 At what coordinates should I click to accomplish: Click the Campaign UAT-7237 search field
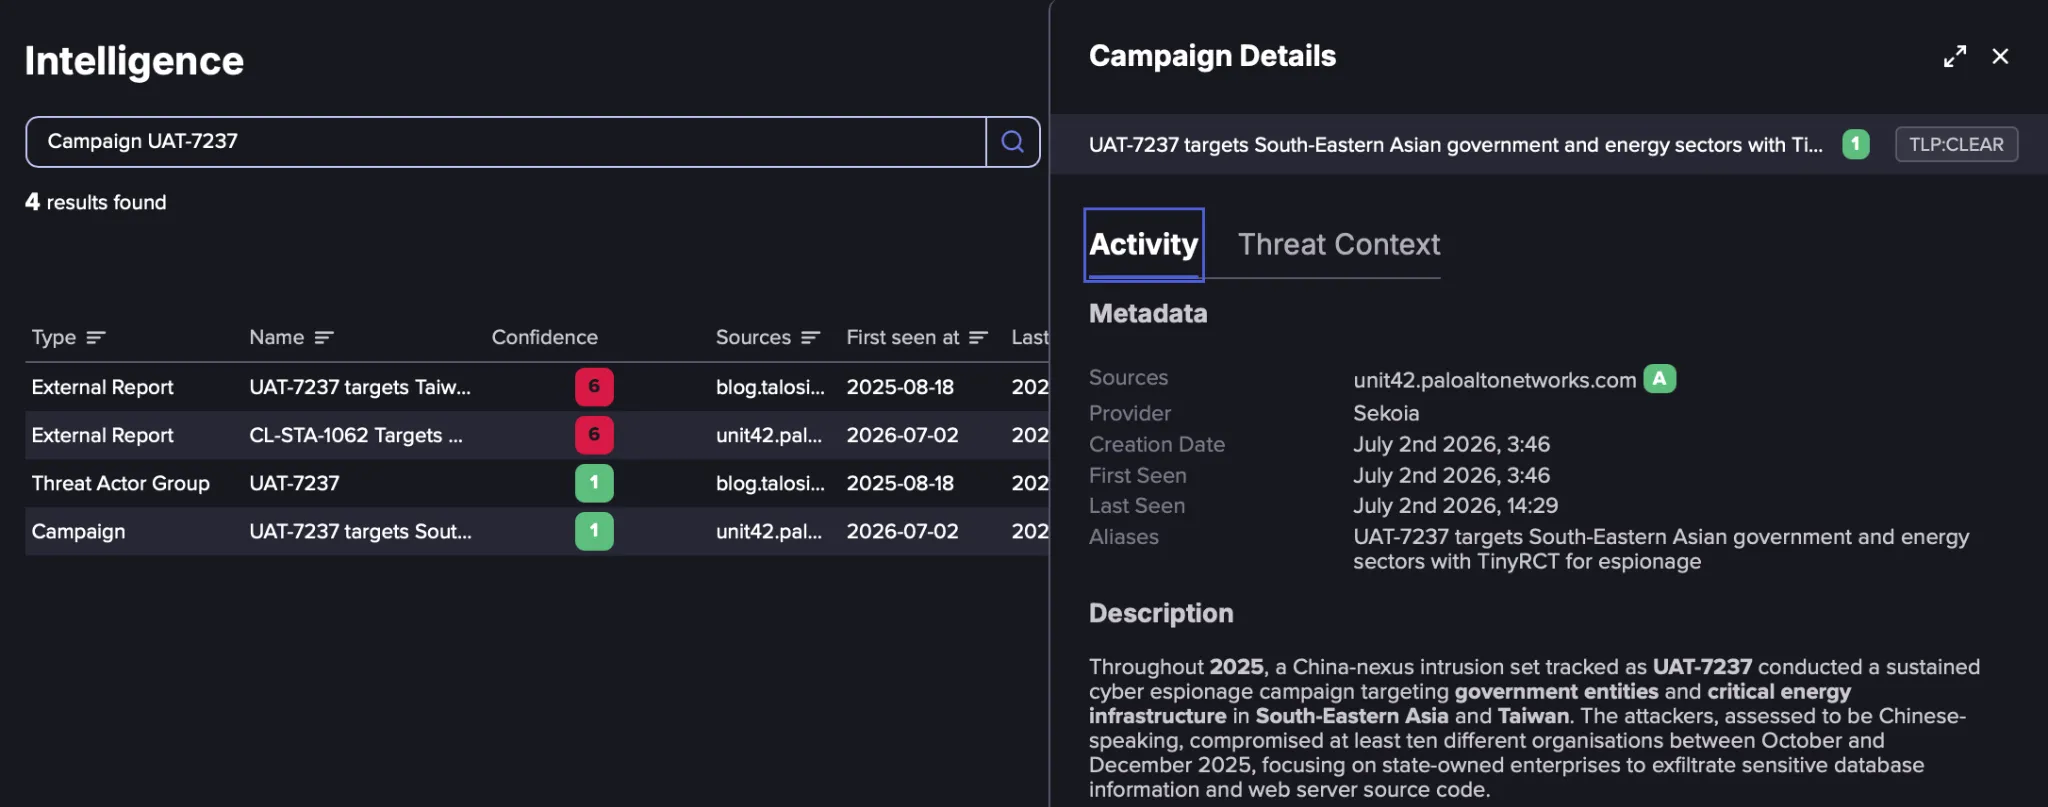click(x=505, y=142)
